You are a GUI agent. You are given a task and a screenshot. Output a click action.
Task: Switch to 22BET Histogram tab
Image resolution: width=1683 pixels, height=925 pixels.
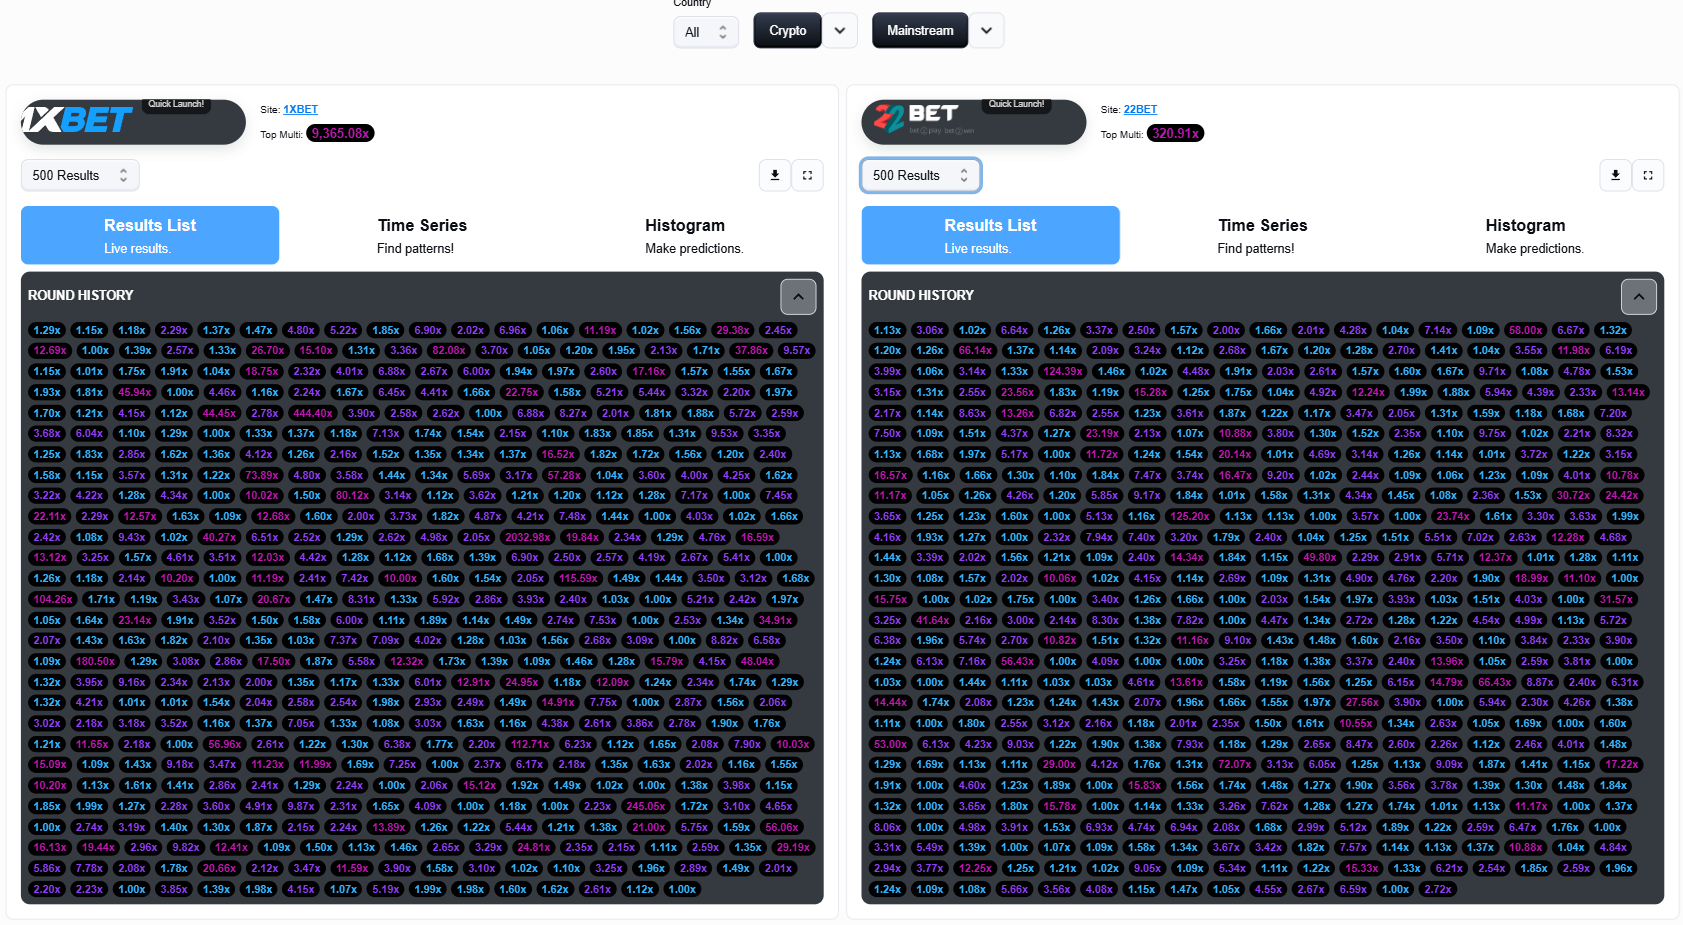(1535, 235)
